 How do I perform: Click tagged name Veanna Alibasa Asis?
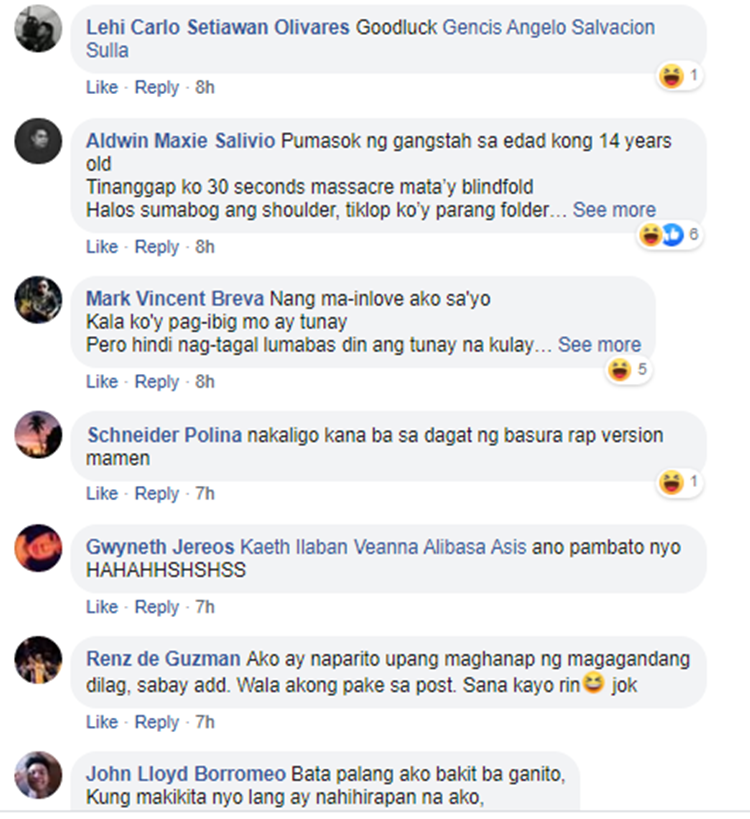pyautogui.click(x=440, y=547)
